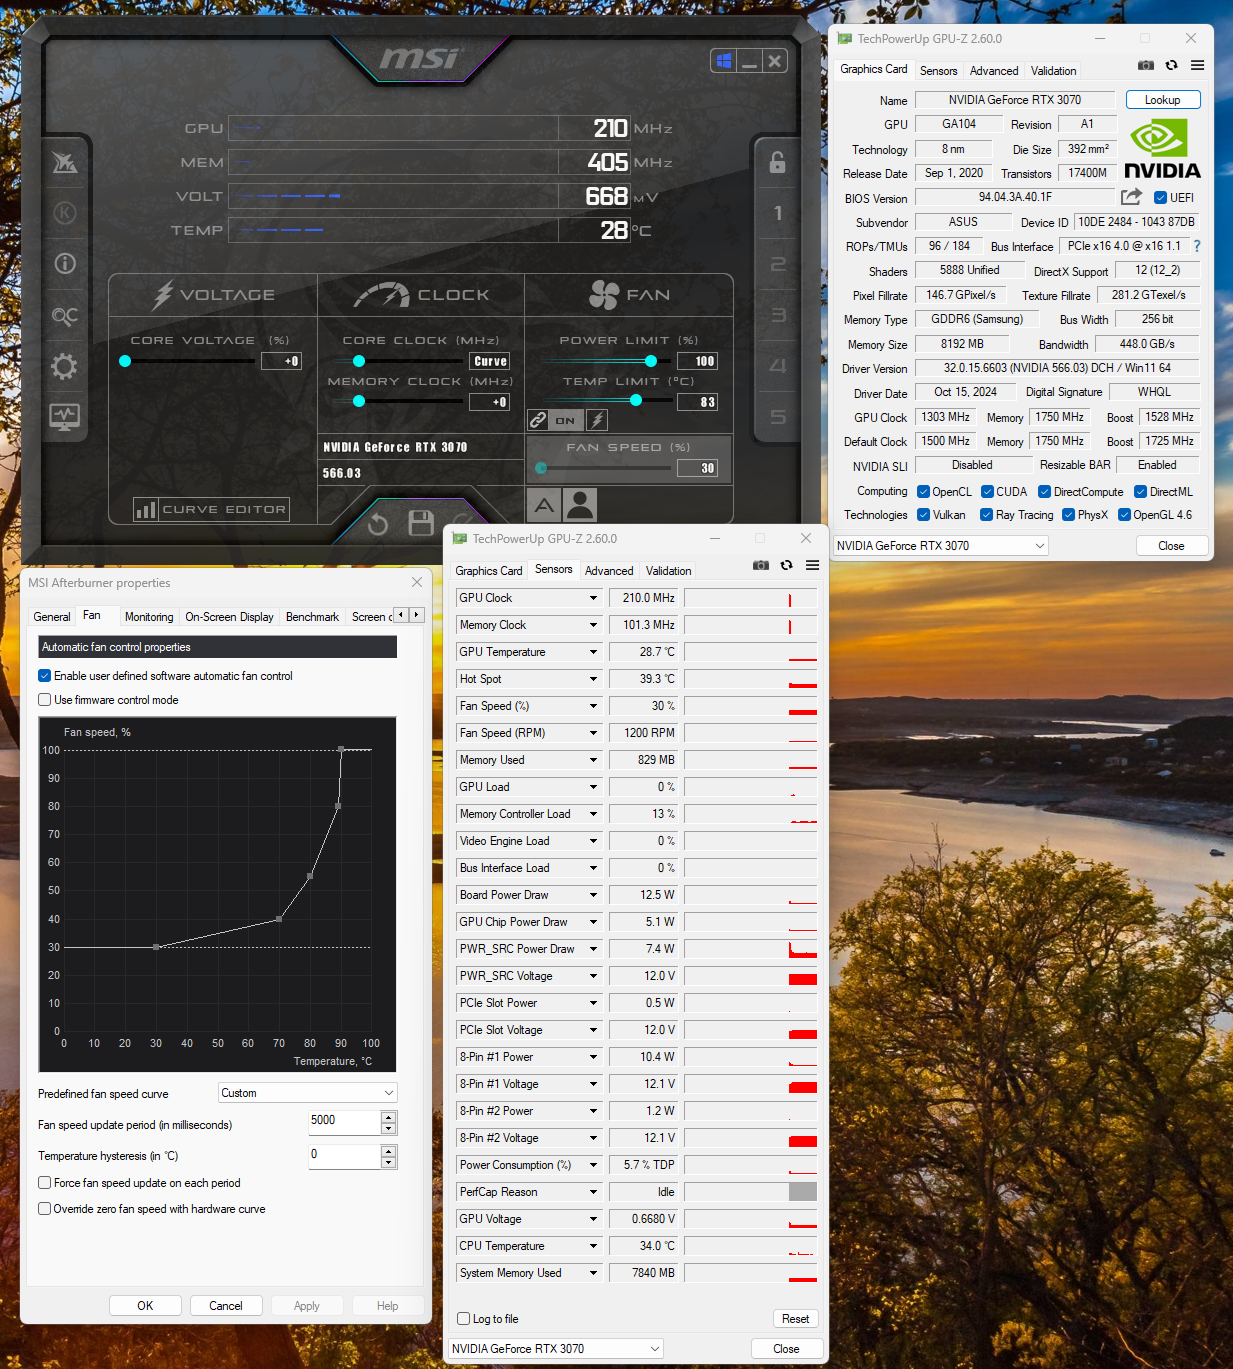Open hamburger menu in GPU-Z Sensors window
This screenshot has height=1369, width=1233.
pyautogui.click(x=812, y=565)
